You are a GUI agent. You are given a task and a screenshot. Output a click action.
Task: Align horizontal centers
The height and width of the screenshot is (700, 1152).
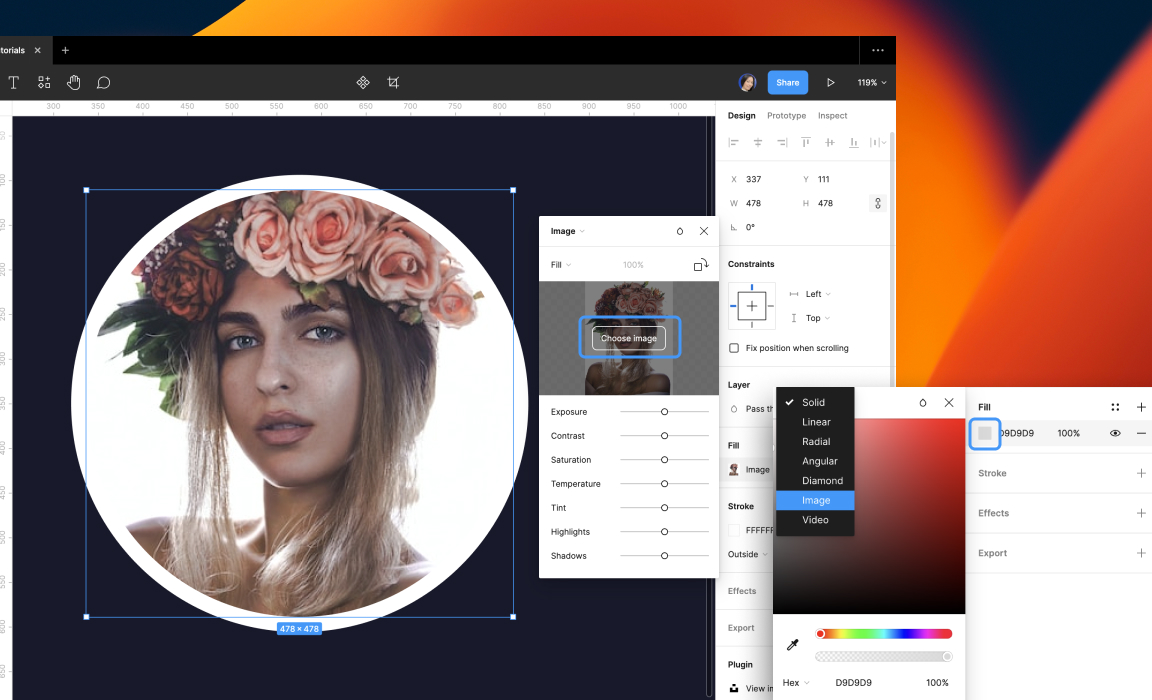[757, 142]
